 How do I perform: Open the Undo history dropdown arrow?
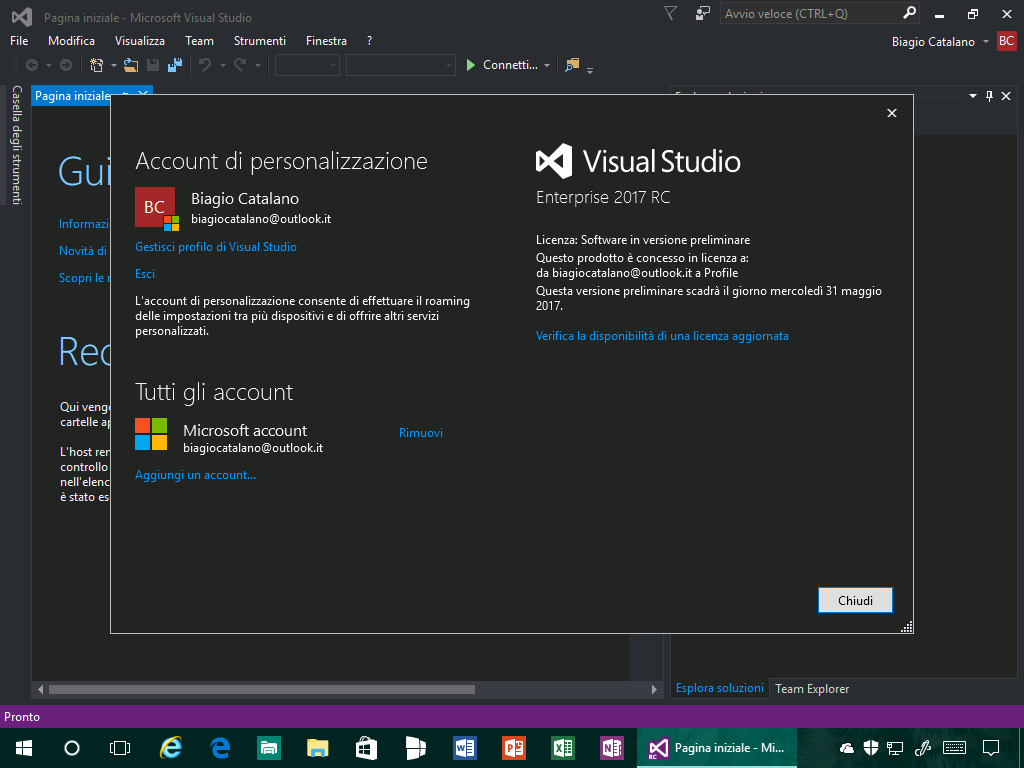222,65
